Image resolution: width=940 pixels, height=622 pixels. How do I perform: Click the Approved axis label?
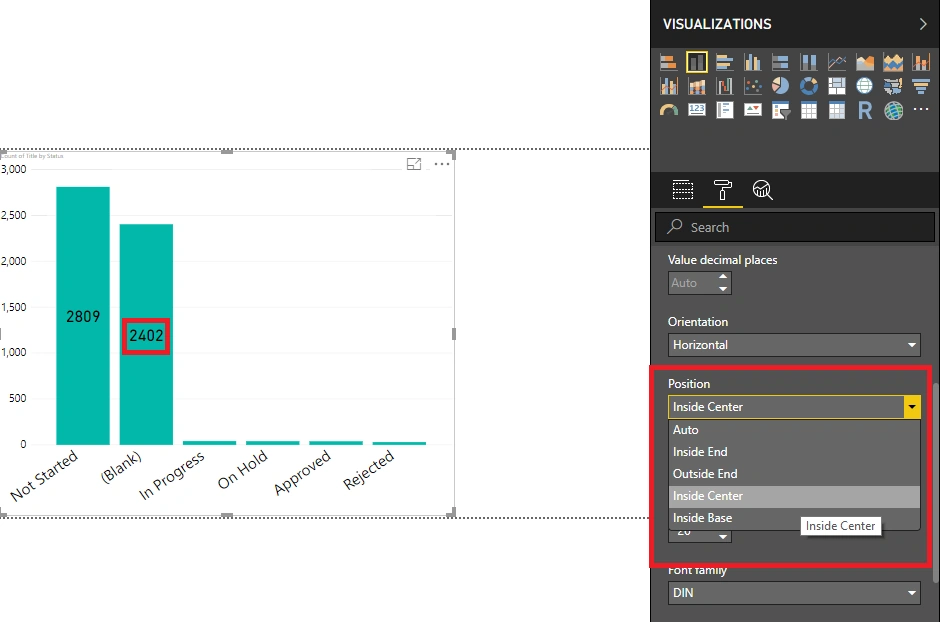302,473
